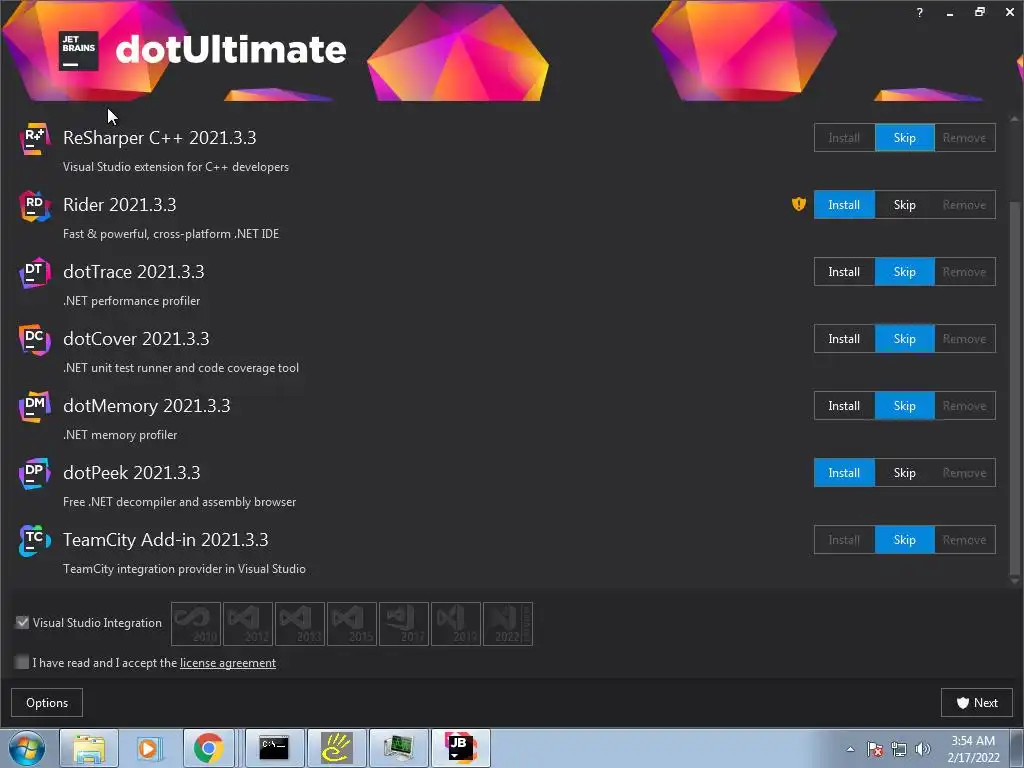Open Windows Explorer from the taskbar

click(x=89, y=748)
